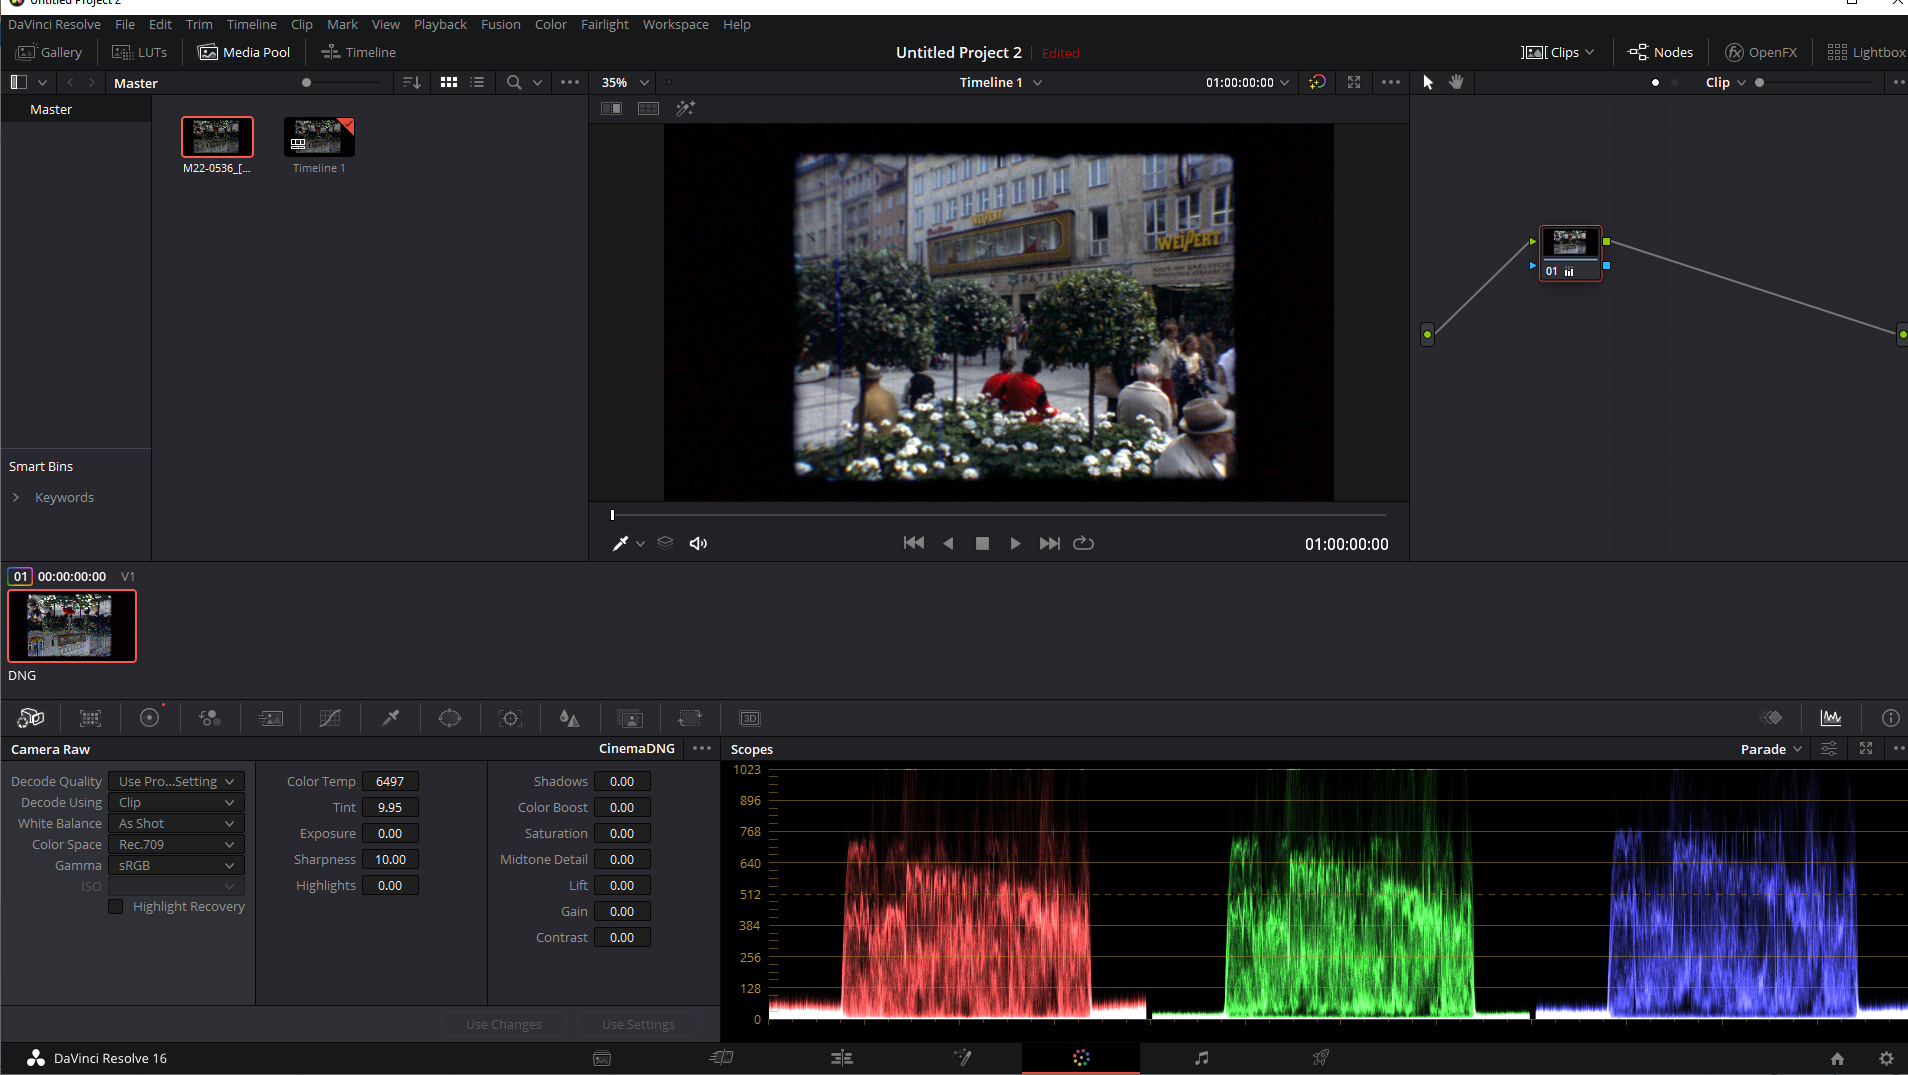
Task: Expand the Keywords smart bin
Action: [16, 497]
